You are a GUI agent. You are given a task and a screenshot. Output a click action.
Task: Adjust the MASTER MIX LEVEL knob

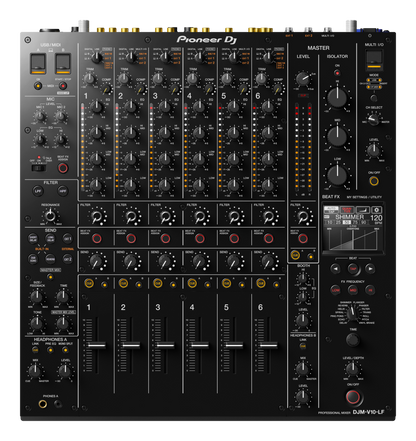pyautogui.click(x=63, y=323)
